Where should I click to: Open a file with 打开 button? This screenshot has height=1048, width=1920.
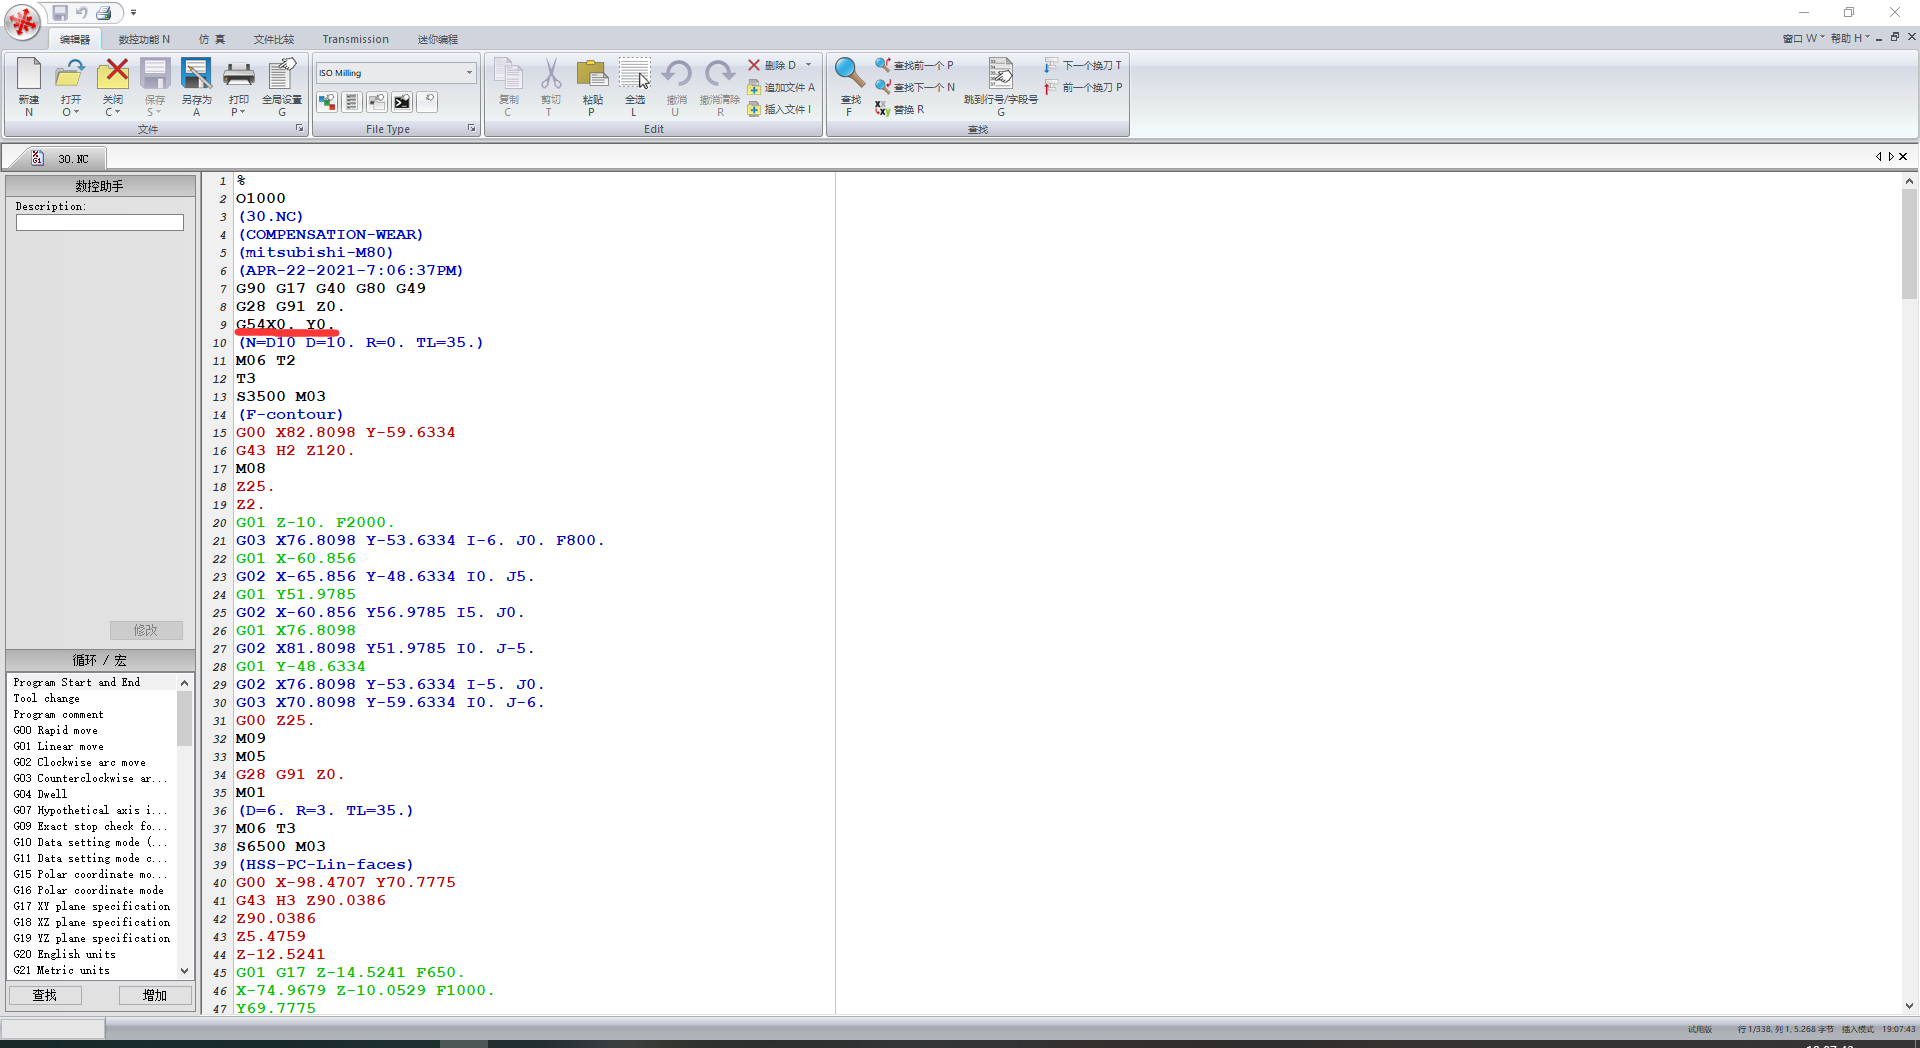[x=70, y=87]
